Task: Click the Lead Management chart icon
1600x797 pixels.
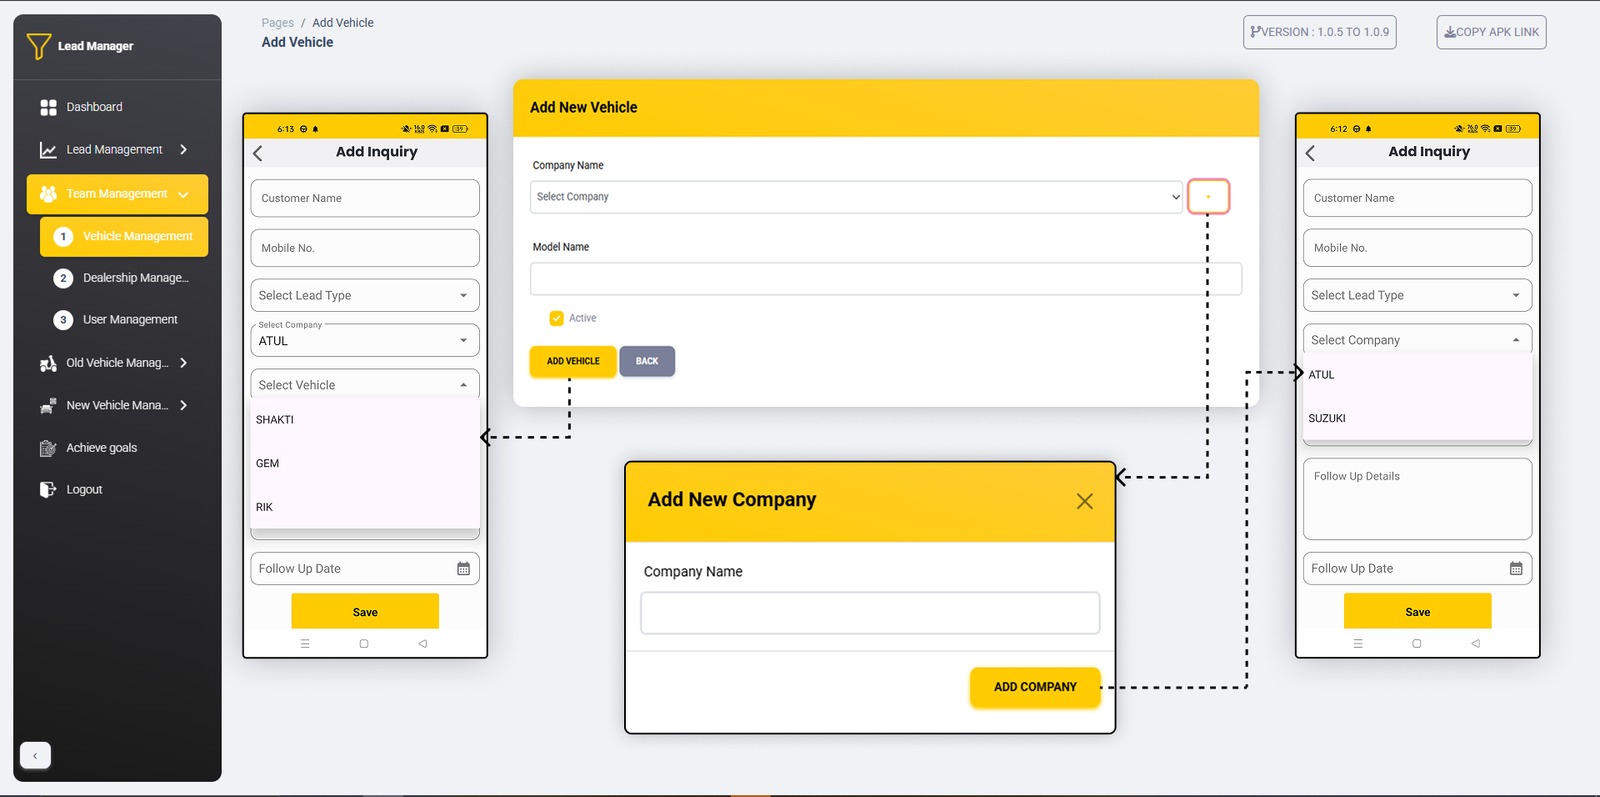Action: pyautogui.click(x=48, y=150)
